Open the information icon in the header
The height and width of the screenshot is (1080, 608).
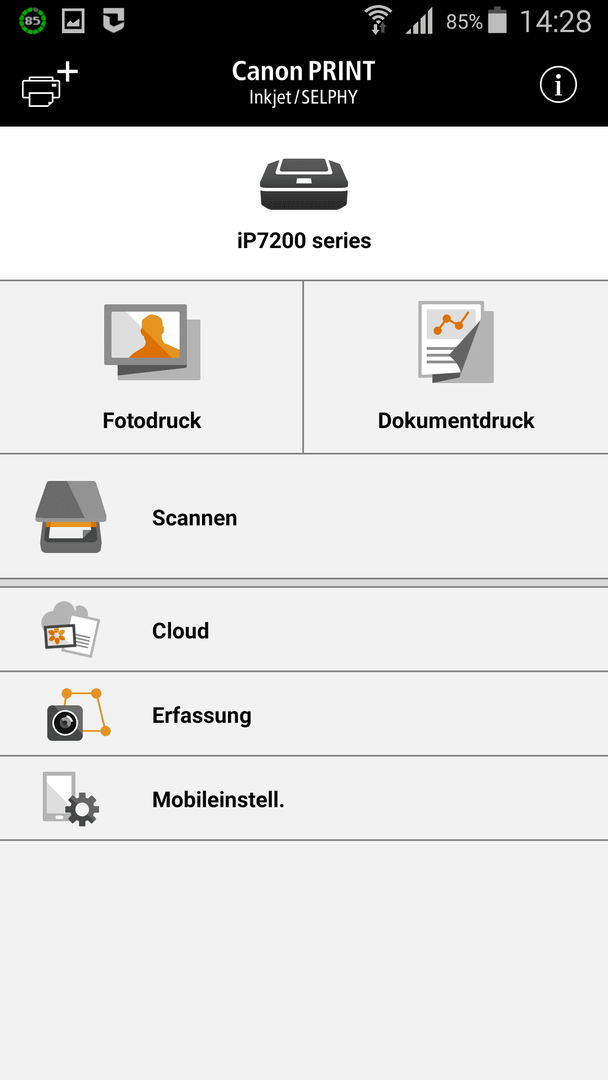(558, 85)
